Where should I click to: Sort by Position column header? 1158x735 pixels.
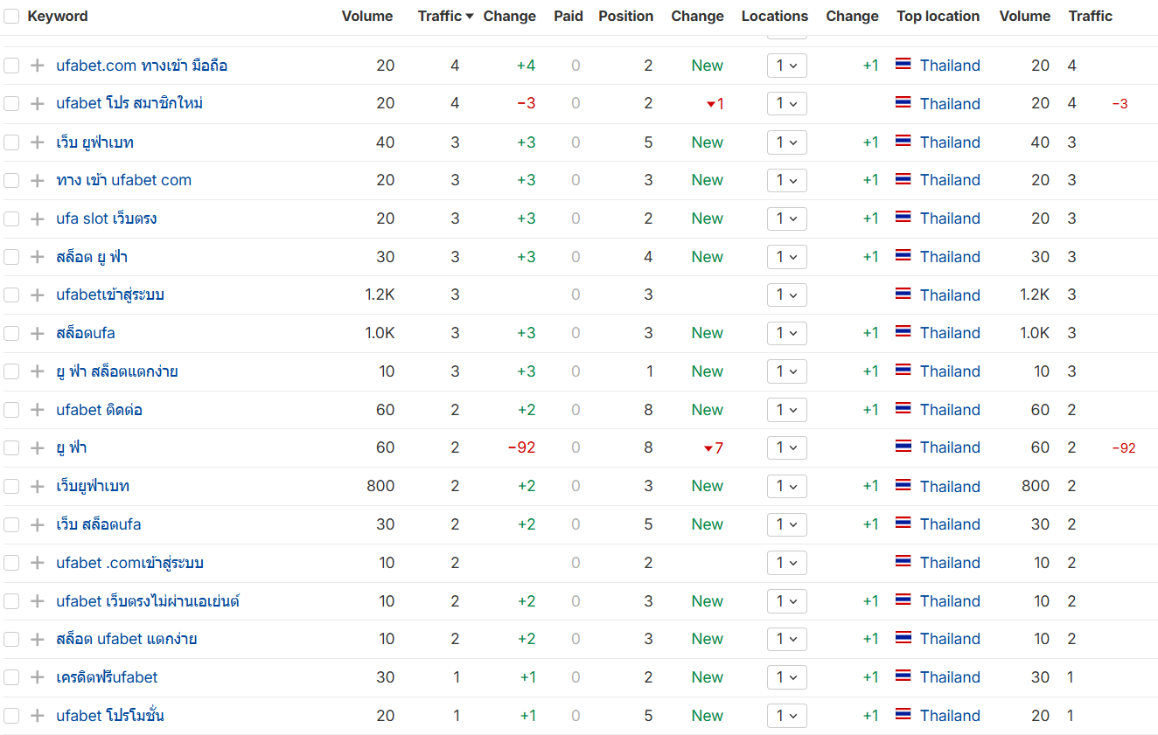coord(626,16)
